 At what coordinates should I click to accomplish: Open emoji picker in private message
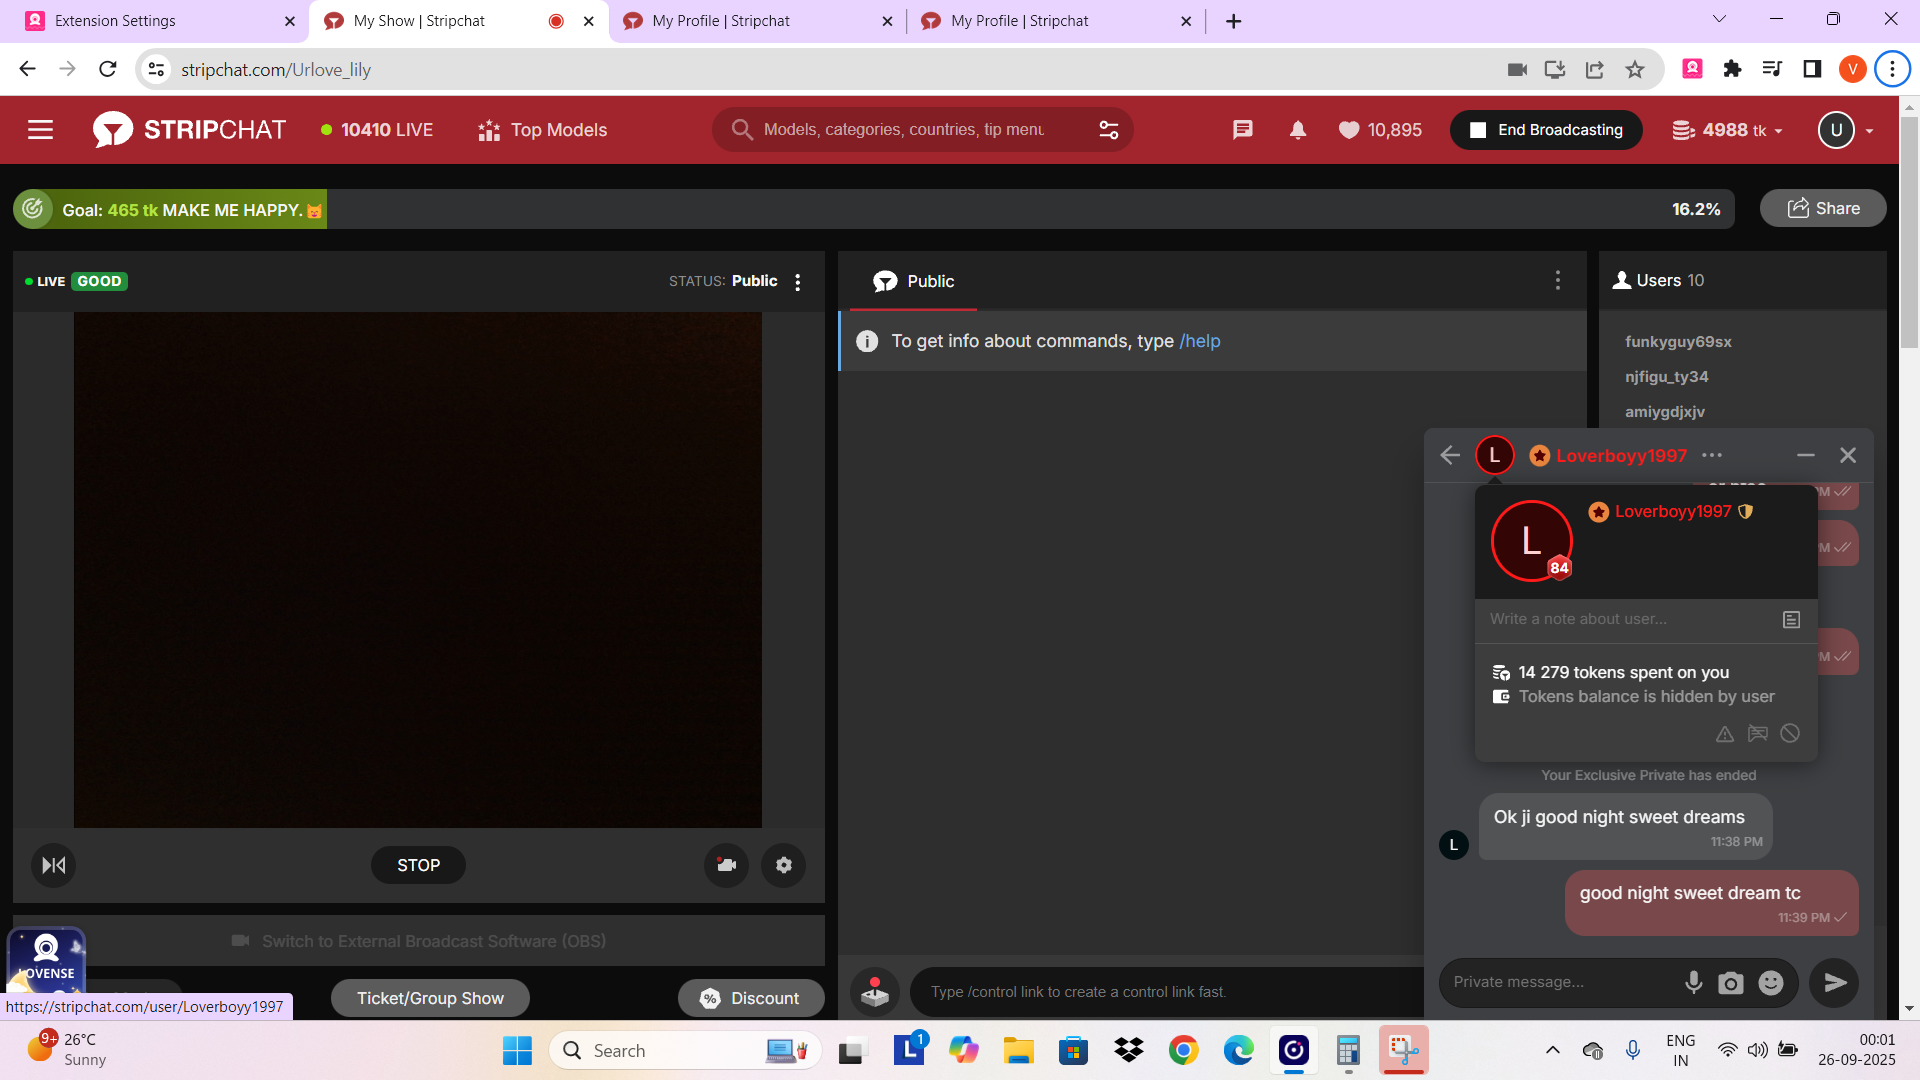coord(1771,983)
